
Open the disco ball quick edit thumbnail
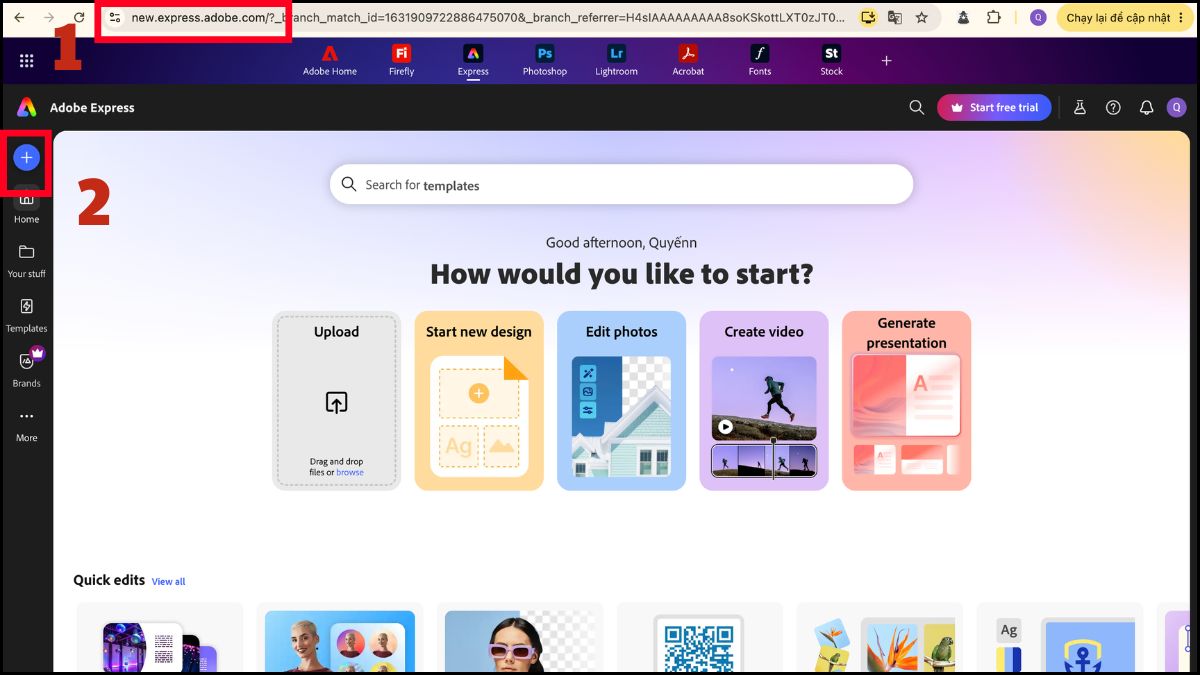(x=160, y=638)
